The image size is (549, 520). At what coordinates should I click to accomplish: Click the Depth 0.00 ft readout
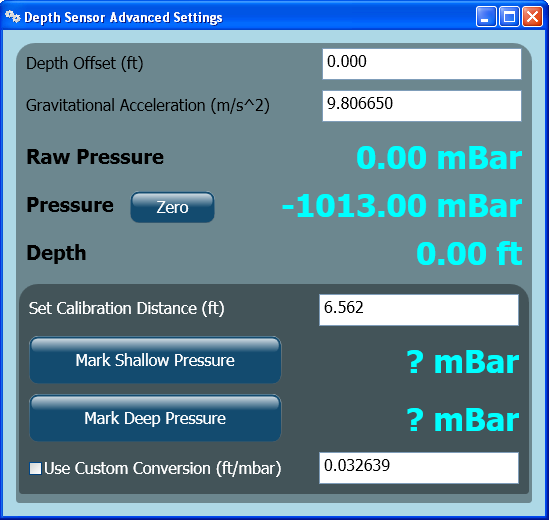coord(469,254)
